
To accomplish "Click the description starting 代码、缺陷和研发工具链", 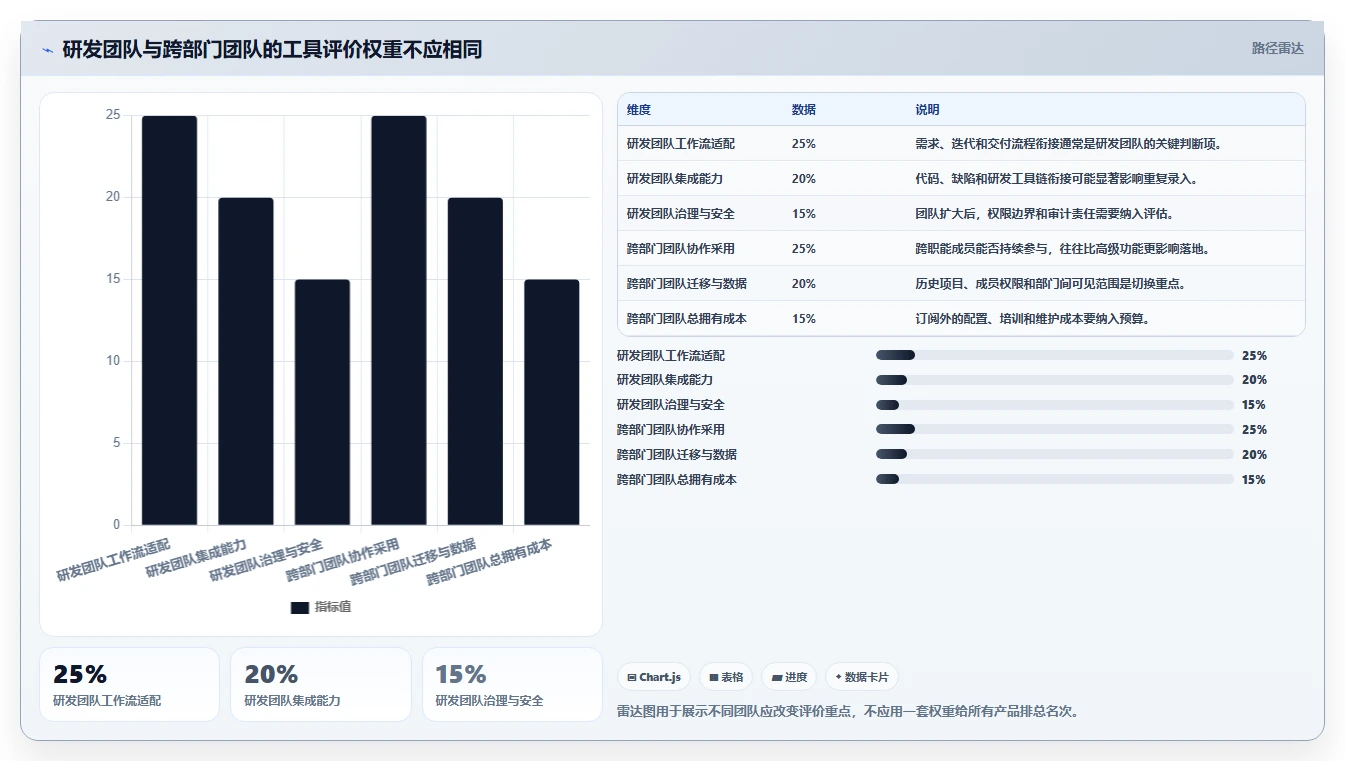I will [x=1057, y=179].
